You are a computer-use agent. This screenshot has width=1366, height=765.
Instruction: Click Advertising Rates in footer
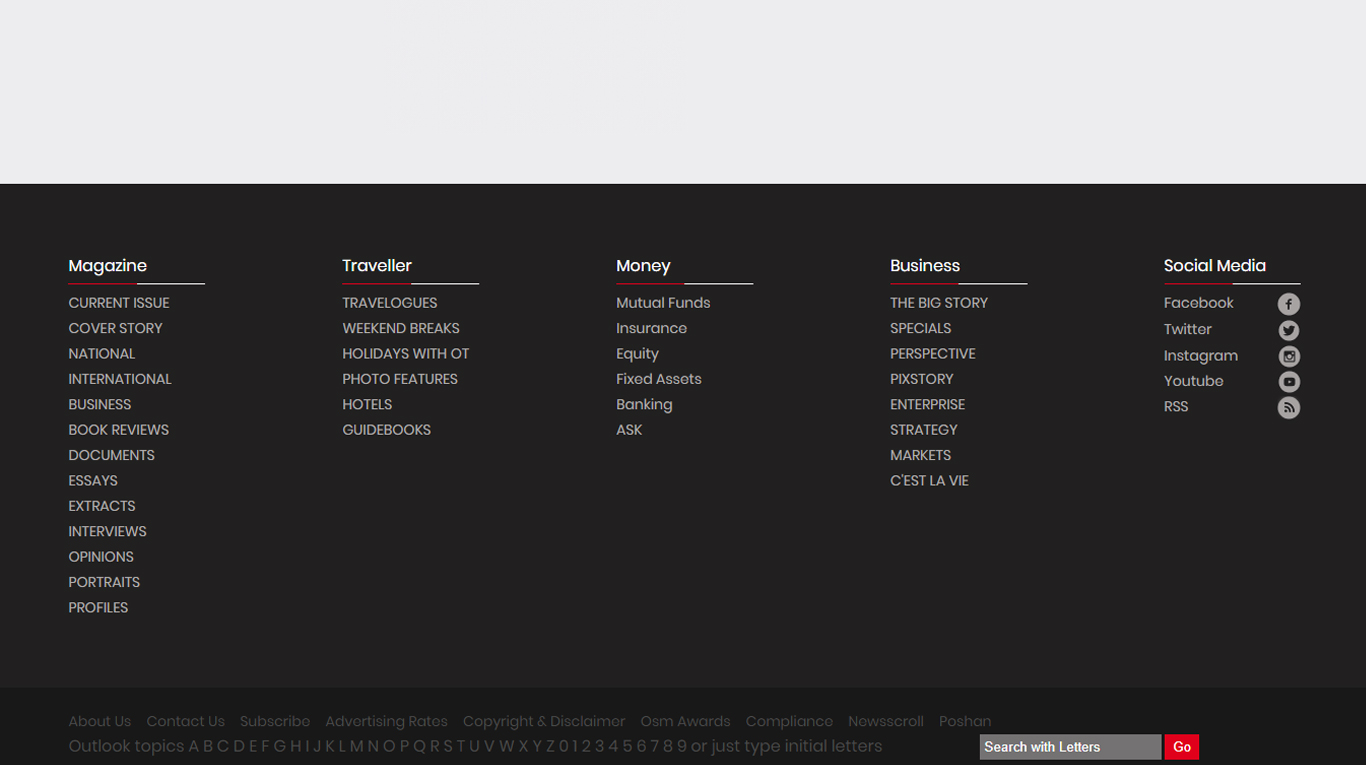tap(386, 721)
